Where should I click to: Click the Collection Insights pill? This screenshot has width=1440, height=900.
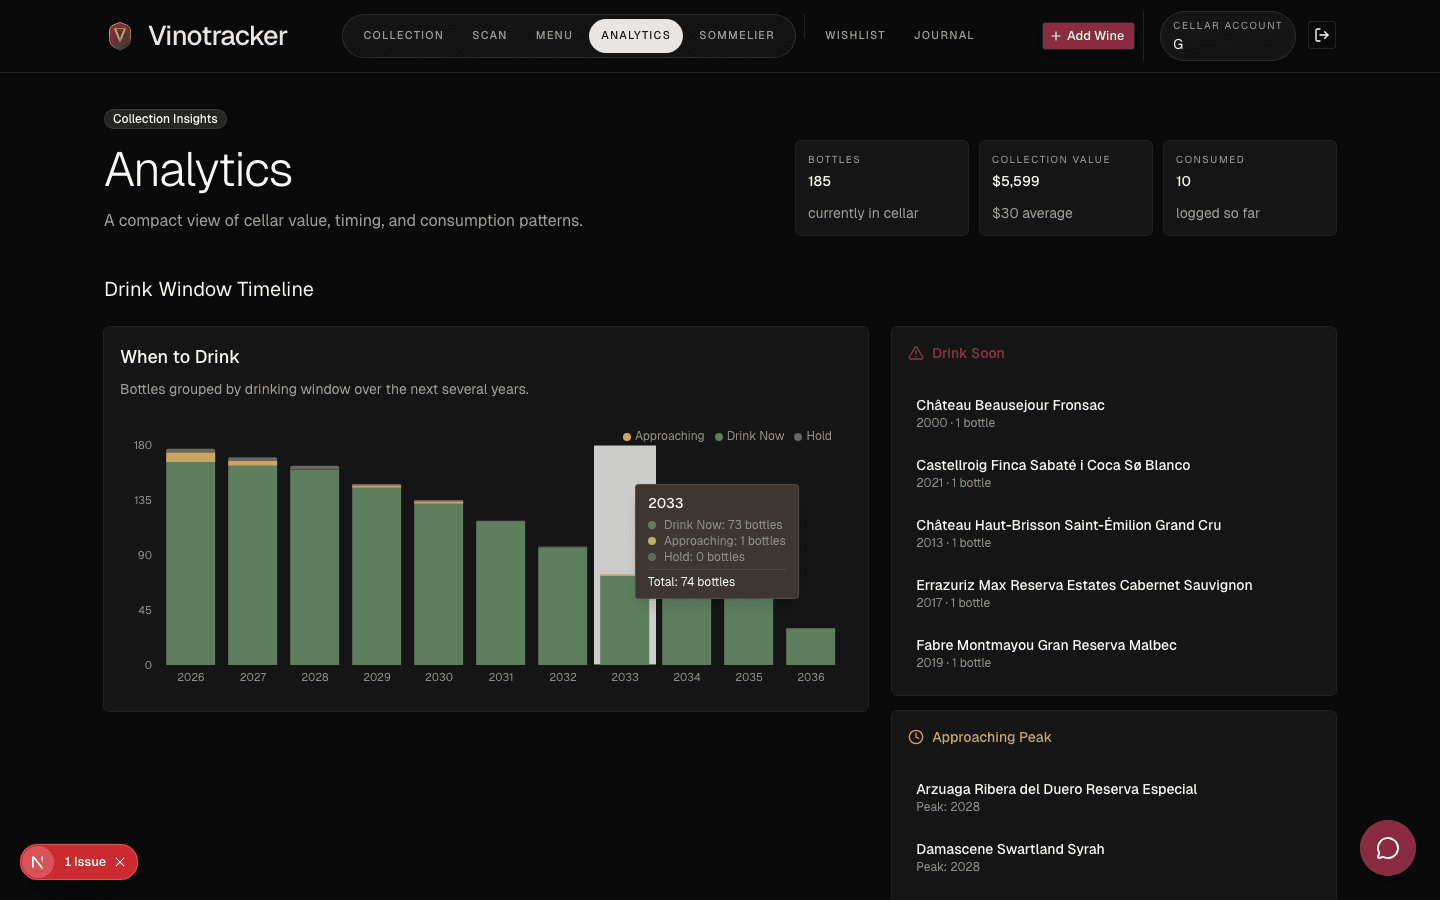(x=165, y=119)
